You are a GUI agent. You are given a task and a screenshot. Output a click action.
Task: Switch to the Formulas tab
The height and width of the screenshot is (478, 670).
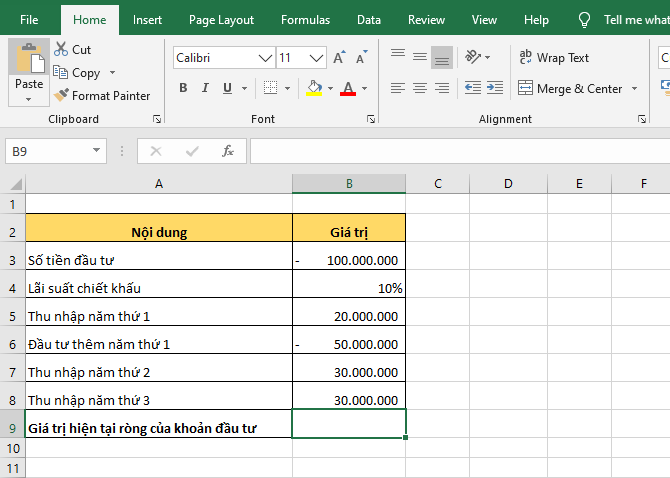point(305,19)
